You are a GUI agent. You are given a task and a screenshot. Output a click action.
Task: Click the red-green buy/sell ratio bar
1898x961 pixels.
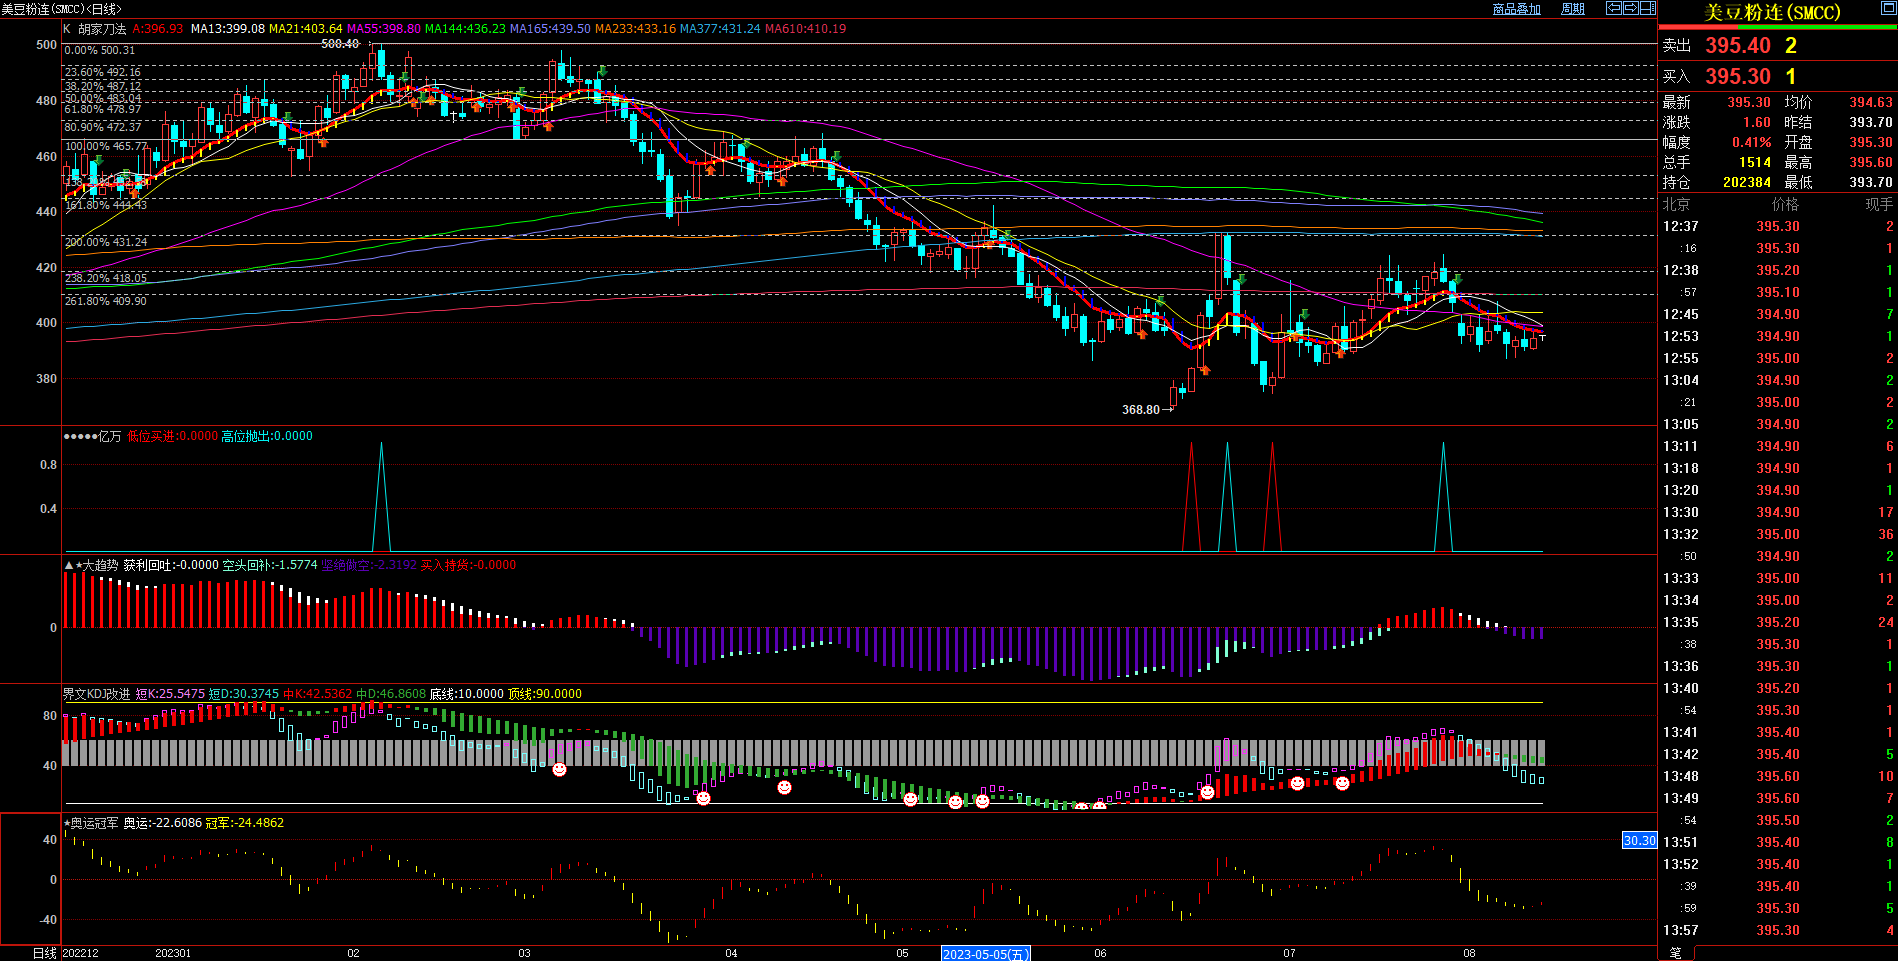1778,28
